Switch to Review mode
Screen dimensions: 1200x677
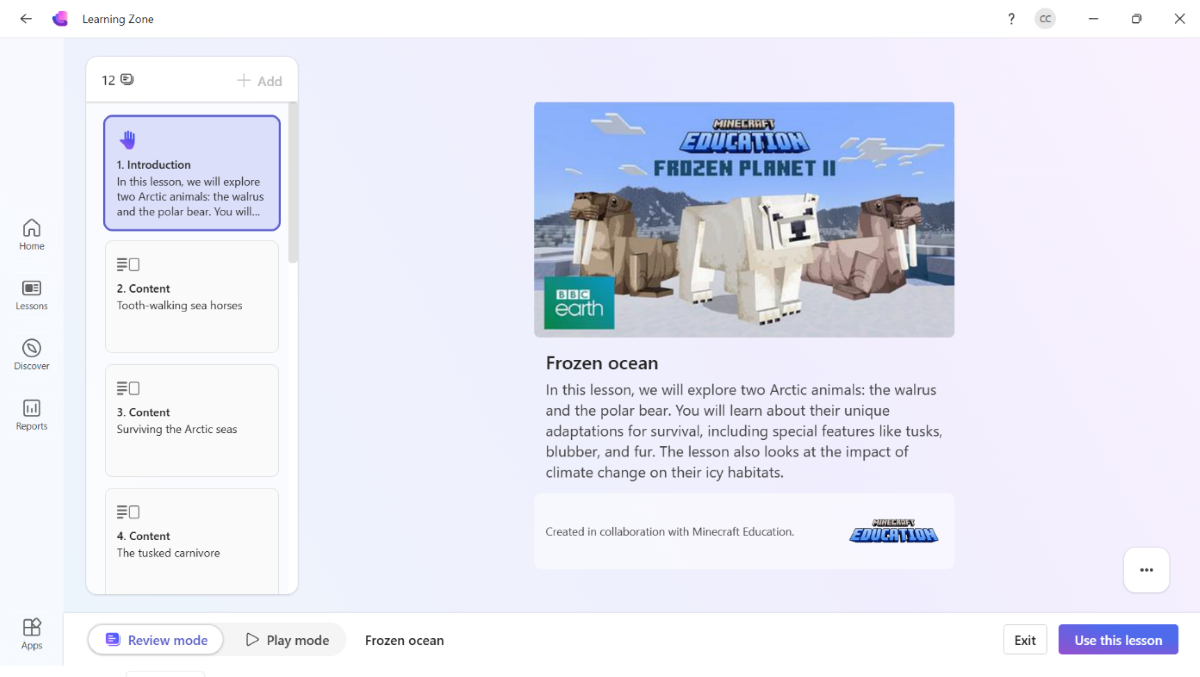click(156, 640)
